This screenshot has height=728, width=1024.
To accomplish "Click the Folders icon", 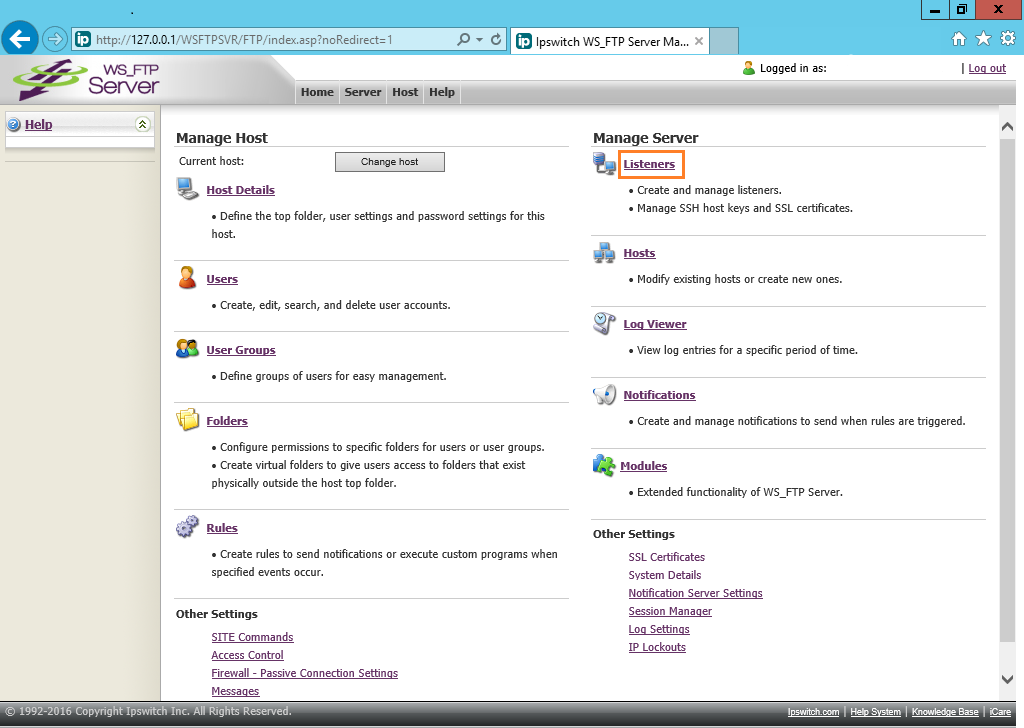I will tap(187, 420).
